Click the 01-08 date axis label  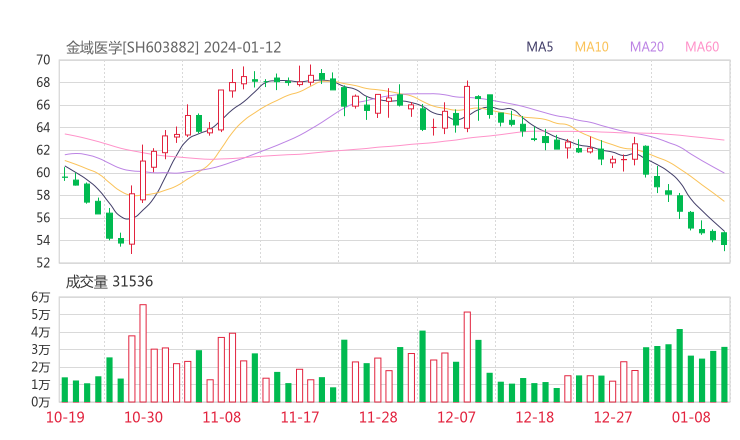point(691,417)
